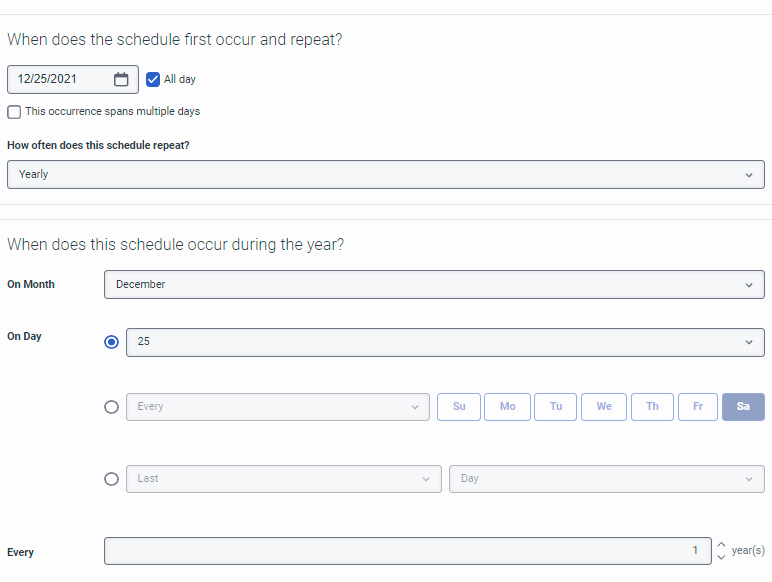Decrease the year interval with down arrow

tap(721, 557)
